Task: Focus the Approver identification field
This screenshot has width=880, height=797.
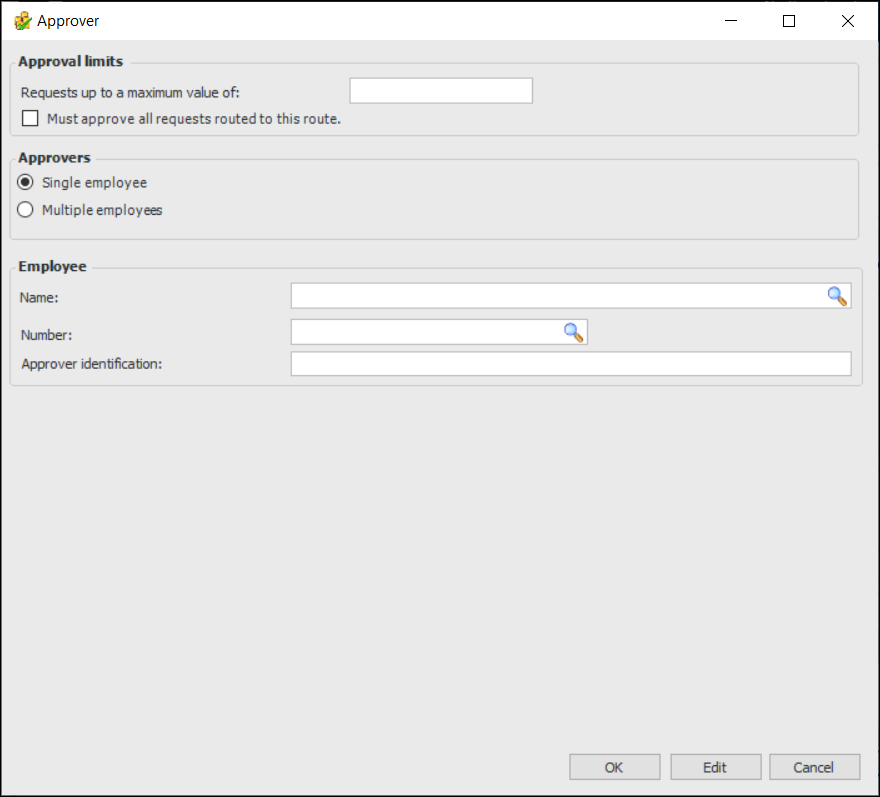Action: tap(571, 364)
